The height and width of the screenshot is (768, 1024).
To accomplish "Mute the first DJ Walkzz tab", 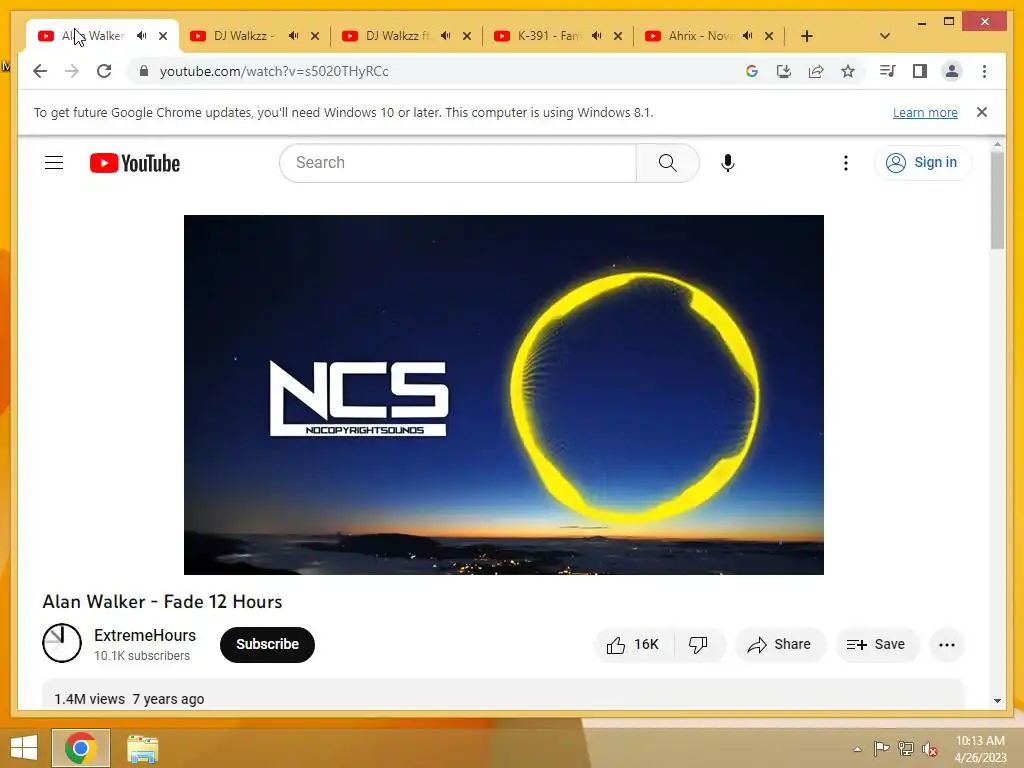I will 293,36.
